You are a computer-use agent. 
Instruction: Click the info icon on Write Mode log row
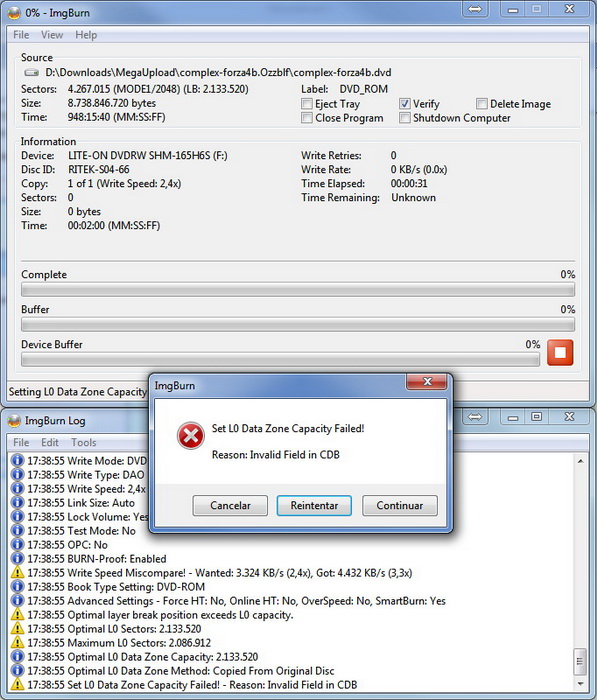click(x=17, y=460)
